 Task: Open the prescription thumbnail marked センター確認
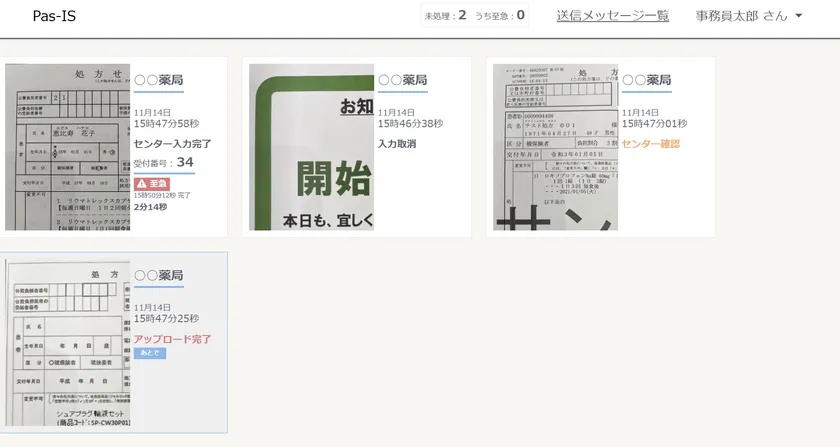tap(556, 147)
